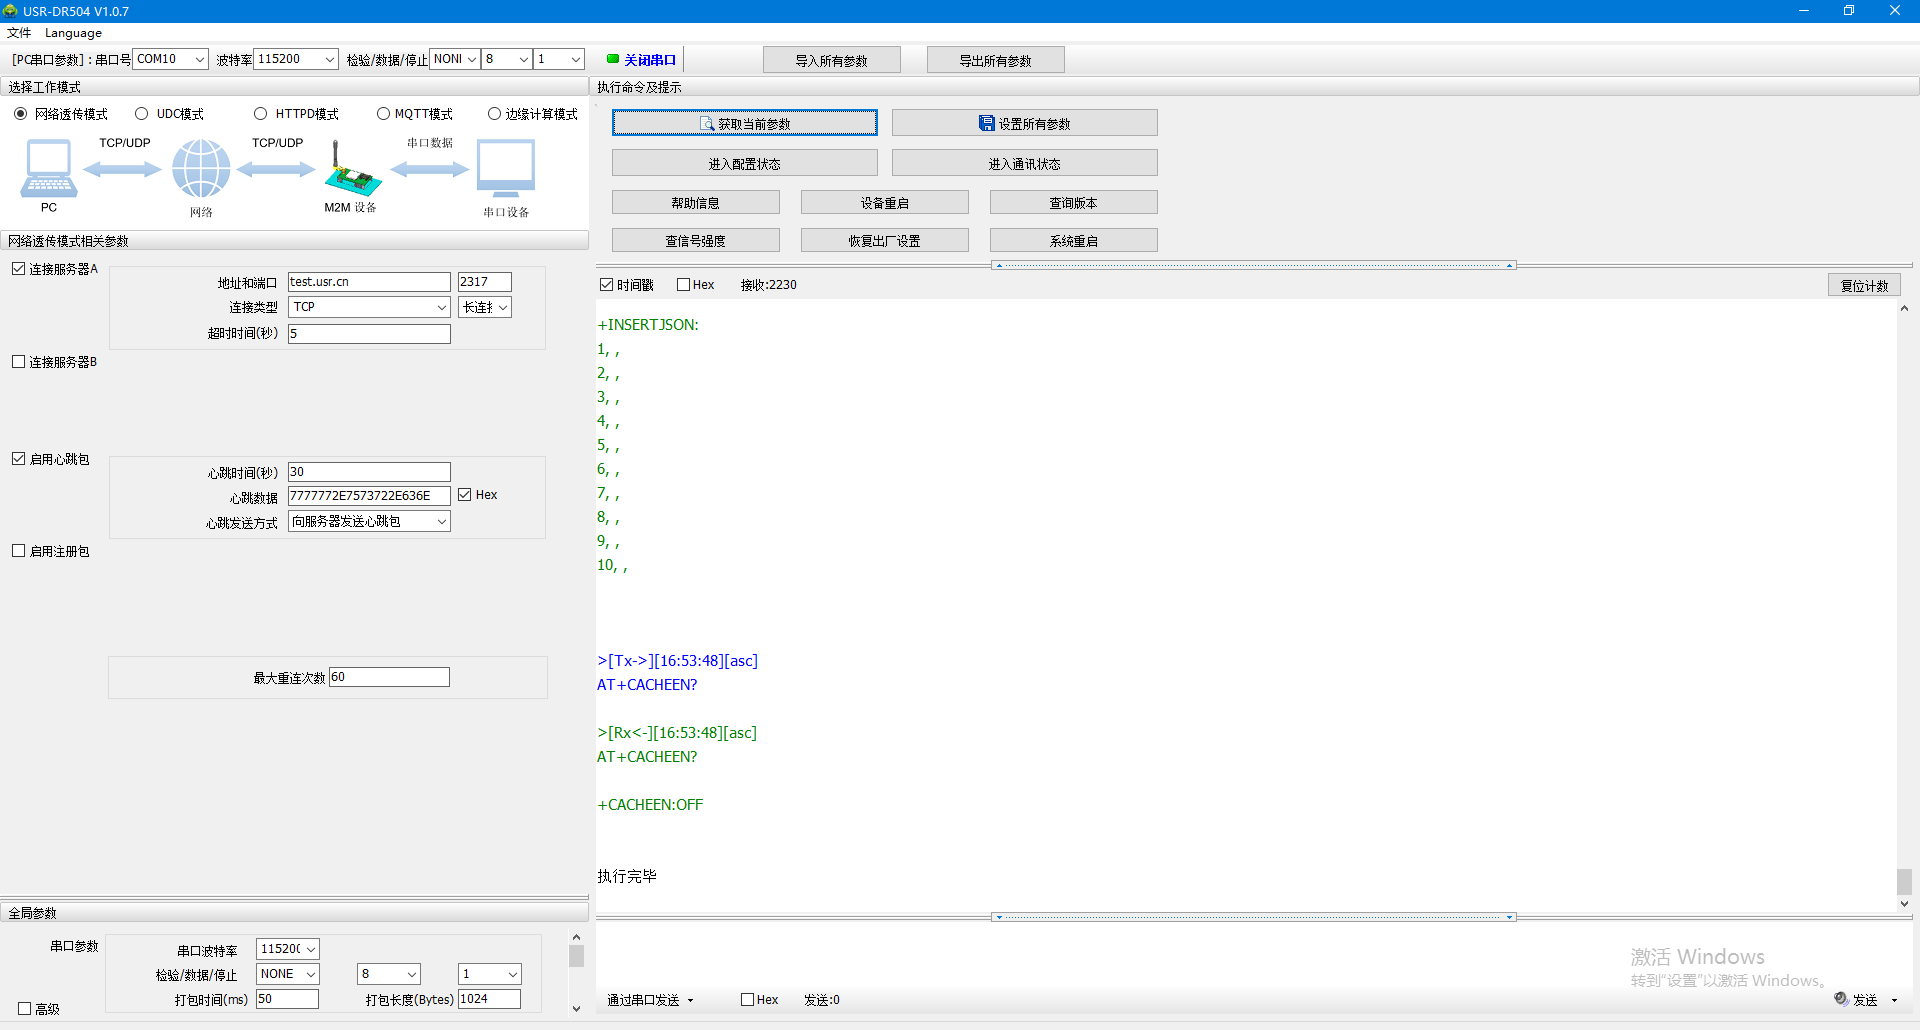Select the MQTT模式 radio button
This screenshot has height=1030, width=1920.
pyautogui.click(x=383, y=114)
